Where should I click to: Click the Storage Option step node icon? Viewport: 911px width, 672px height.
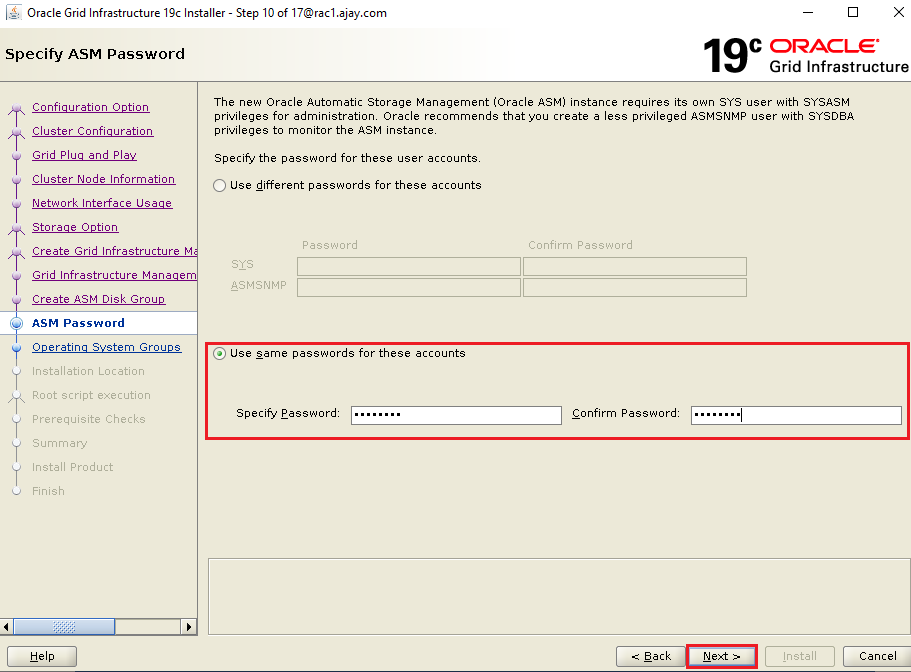(x=17, y=228)
